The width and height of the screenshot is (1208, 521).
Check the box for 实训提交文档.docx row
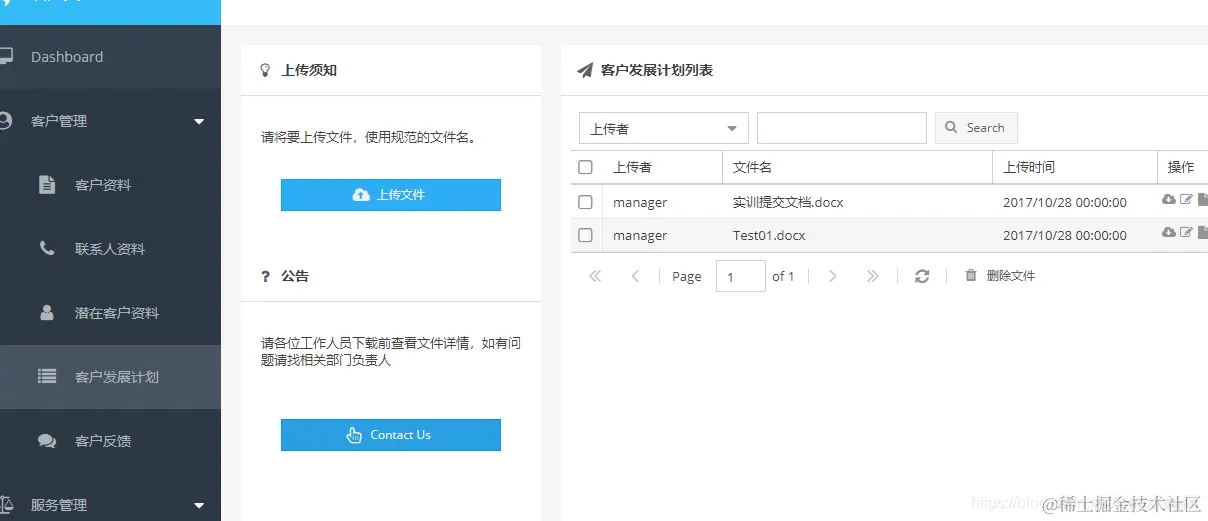586,202
